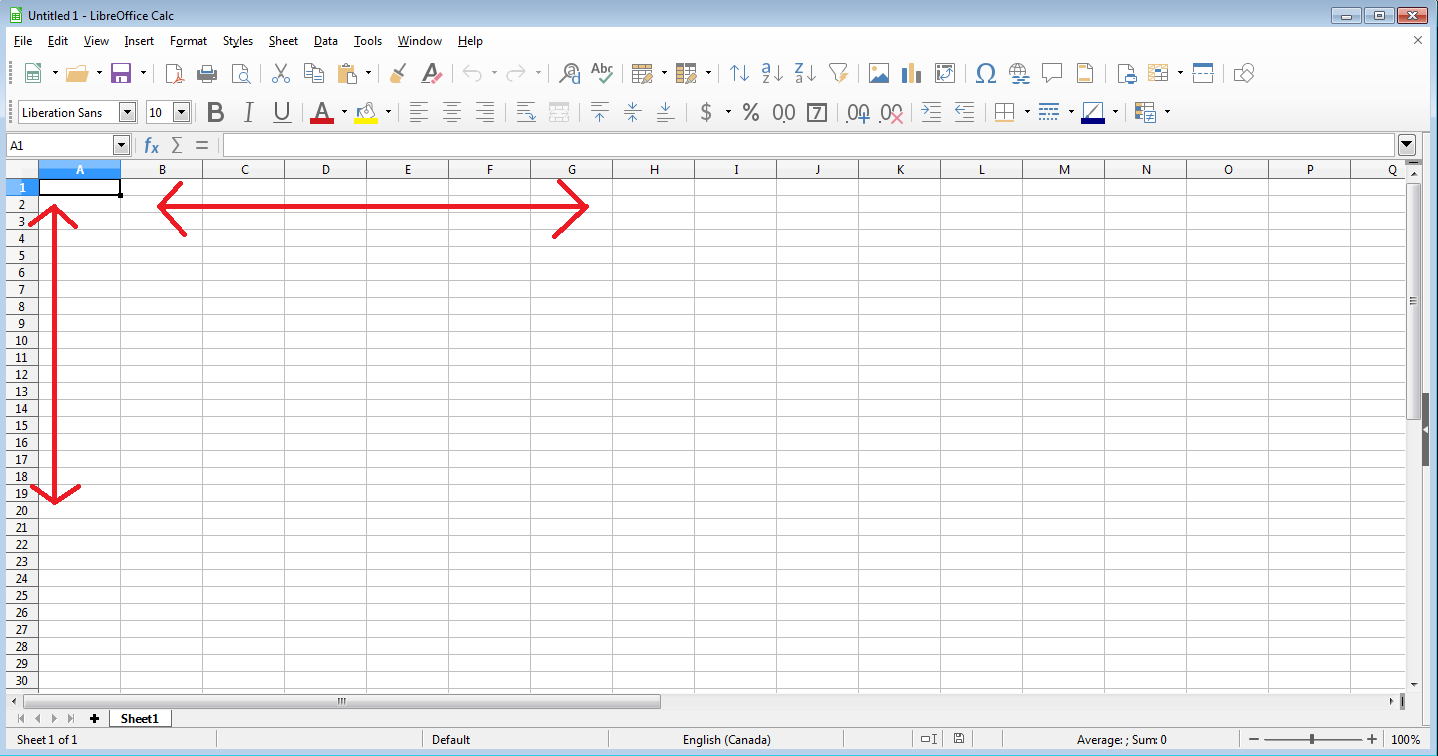Open the Liberation Sans font name dropdown
The image size is (1438, 756).
127,112
